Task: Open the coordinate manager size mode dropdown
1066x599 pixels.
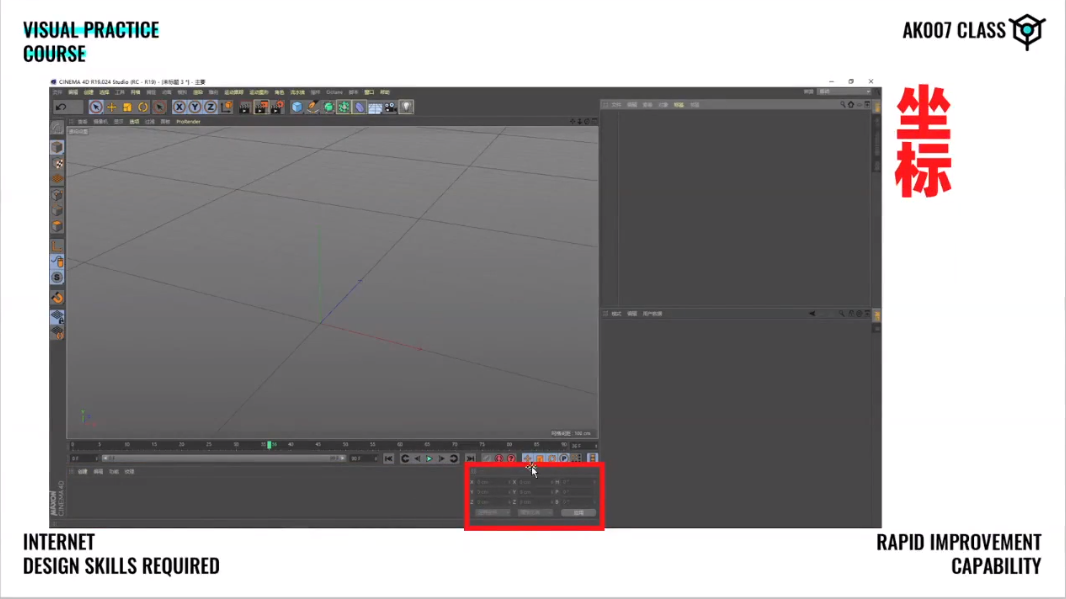Action: pos(535,513)
